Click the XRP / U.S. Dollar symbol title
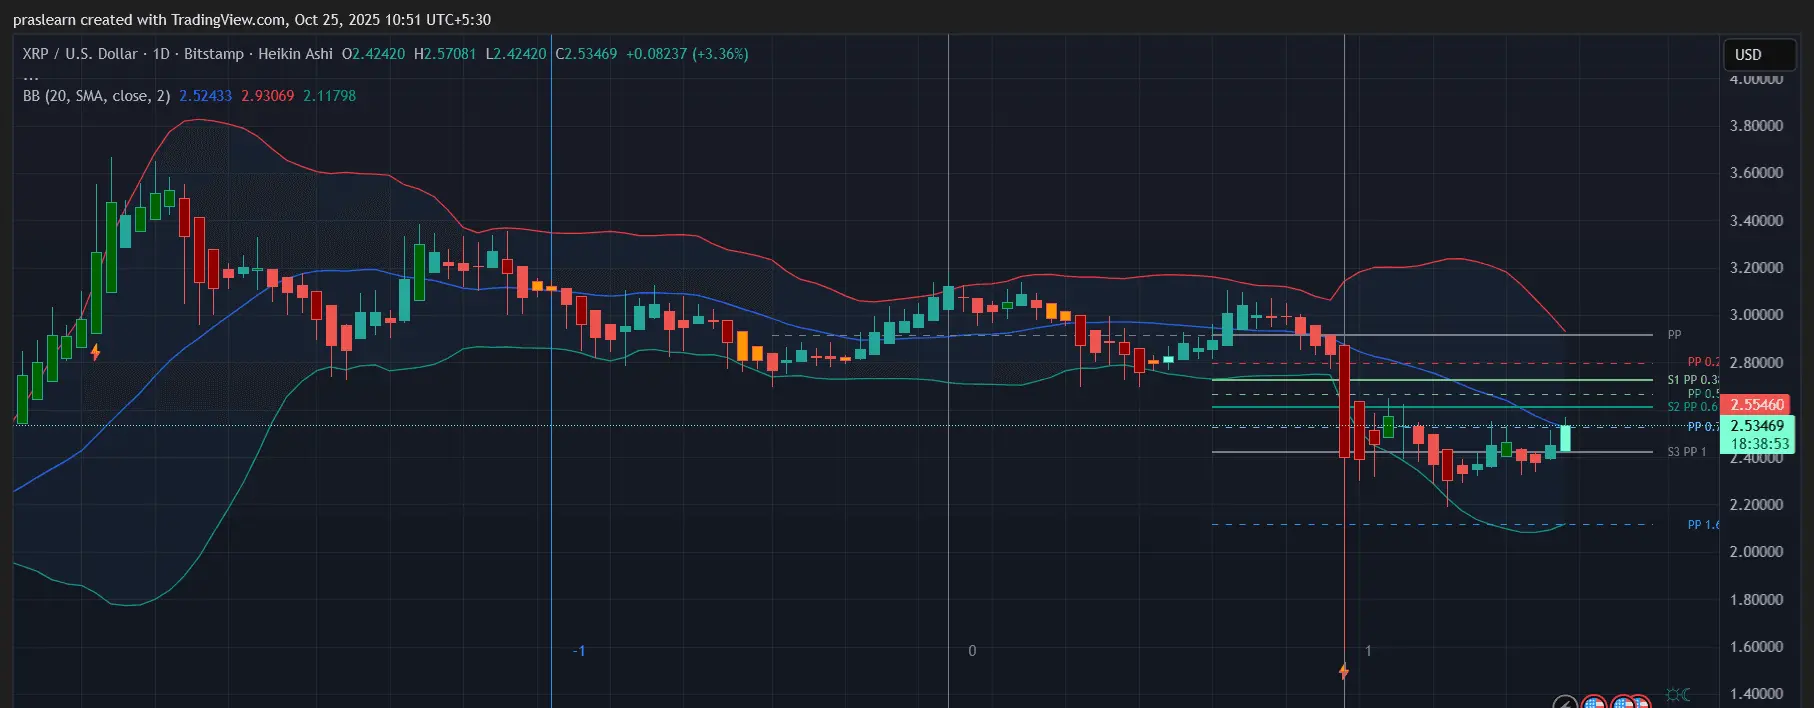The width and height of the screenshot is (1814, 708). click(80, 54)
